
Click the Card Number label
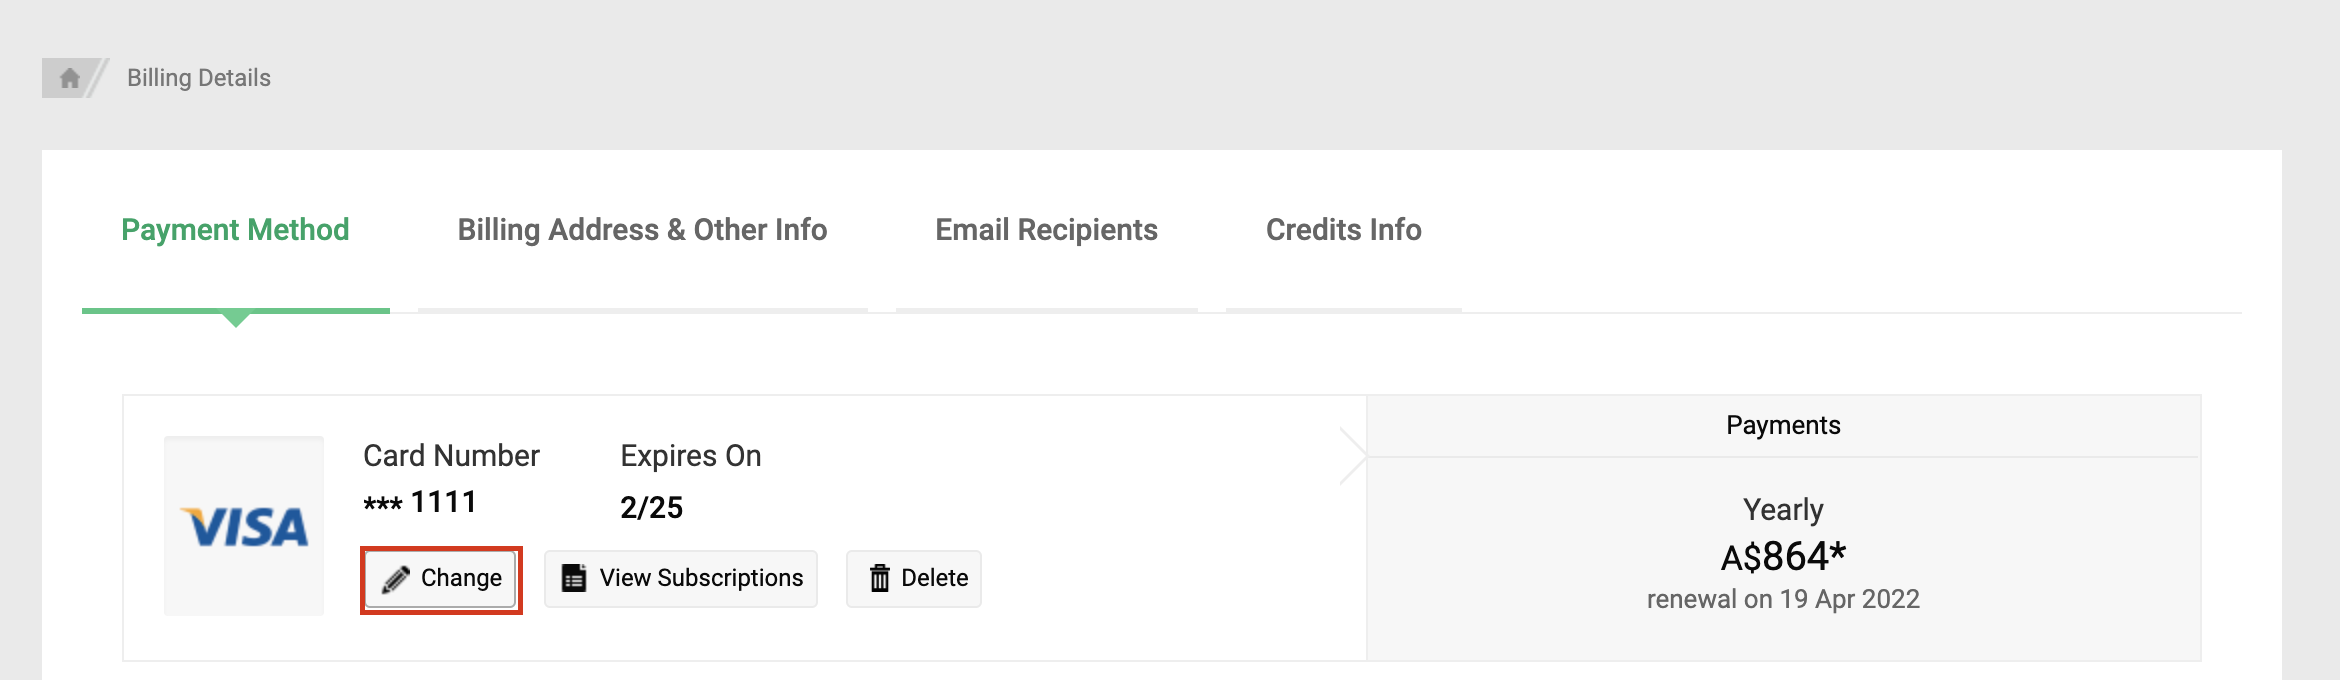coord(451,456)
